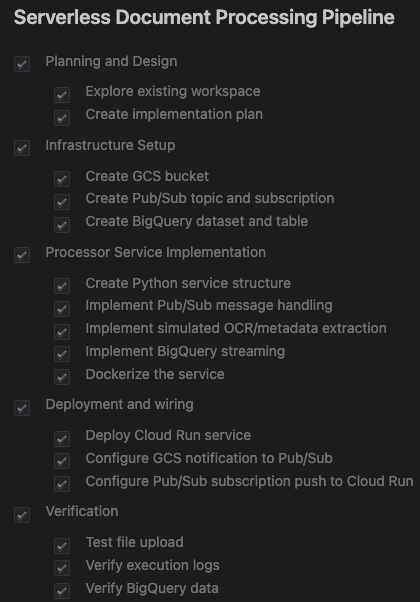Toggle Create BigQuery dataset and table checkbox
The width and height of the screenshot is (420, 602).
pos(62,225)
